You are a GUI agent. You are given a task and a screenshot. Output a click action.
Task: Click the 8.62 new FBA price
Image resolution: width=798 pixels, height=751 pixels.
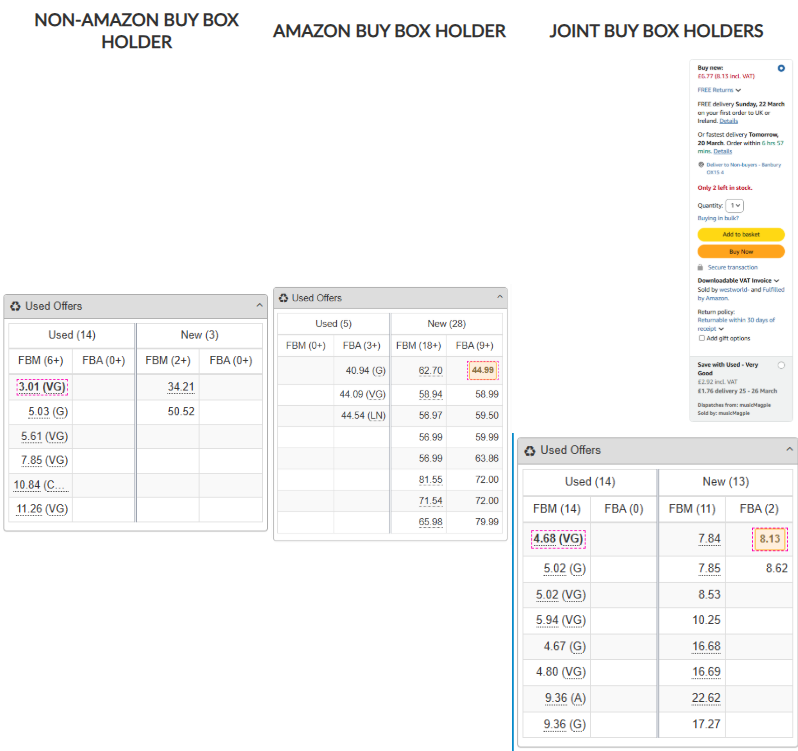777,568
